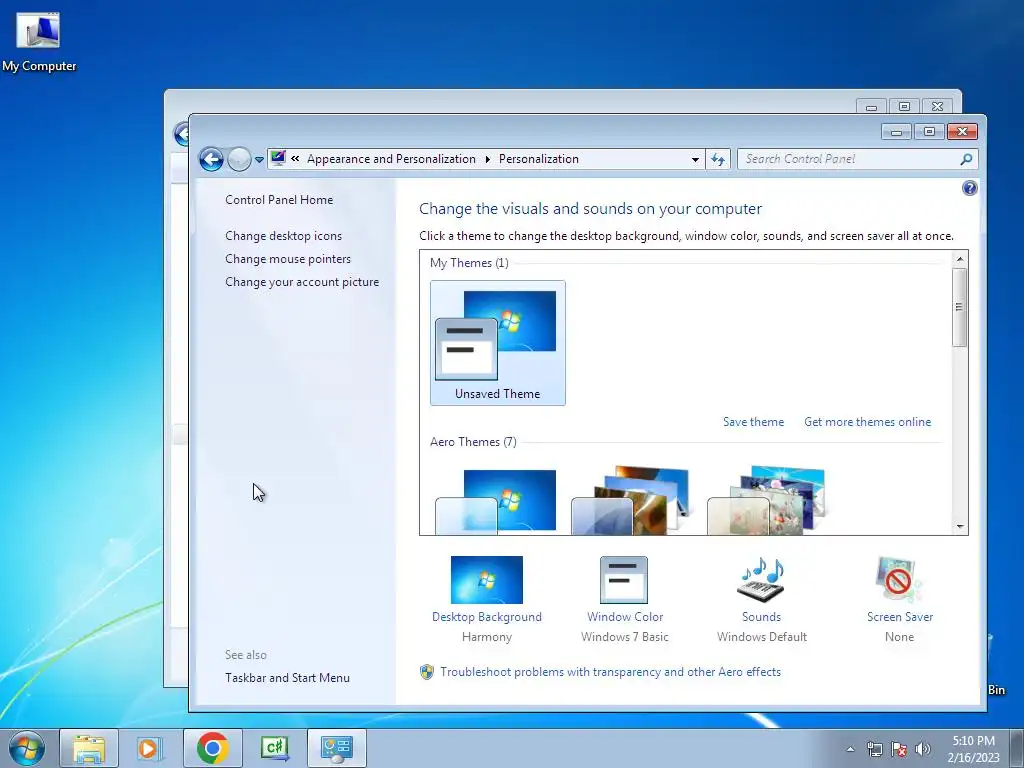The width and height of the screenshot is (1024, 768).
Task: Click the Show desktop strip
Action: 1017,749
